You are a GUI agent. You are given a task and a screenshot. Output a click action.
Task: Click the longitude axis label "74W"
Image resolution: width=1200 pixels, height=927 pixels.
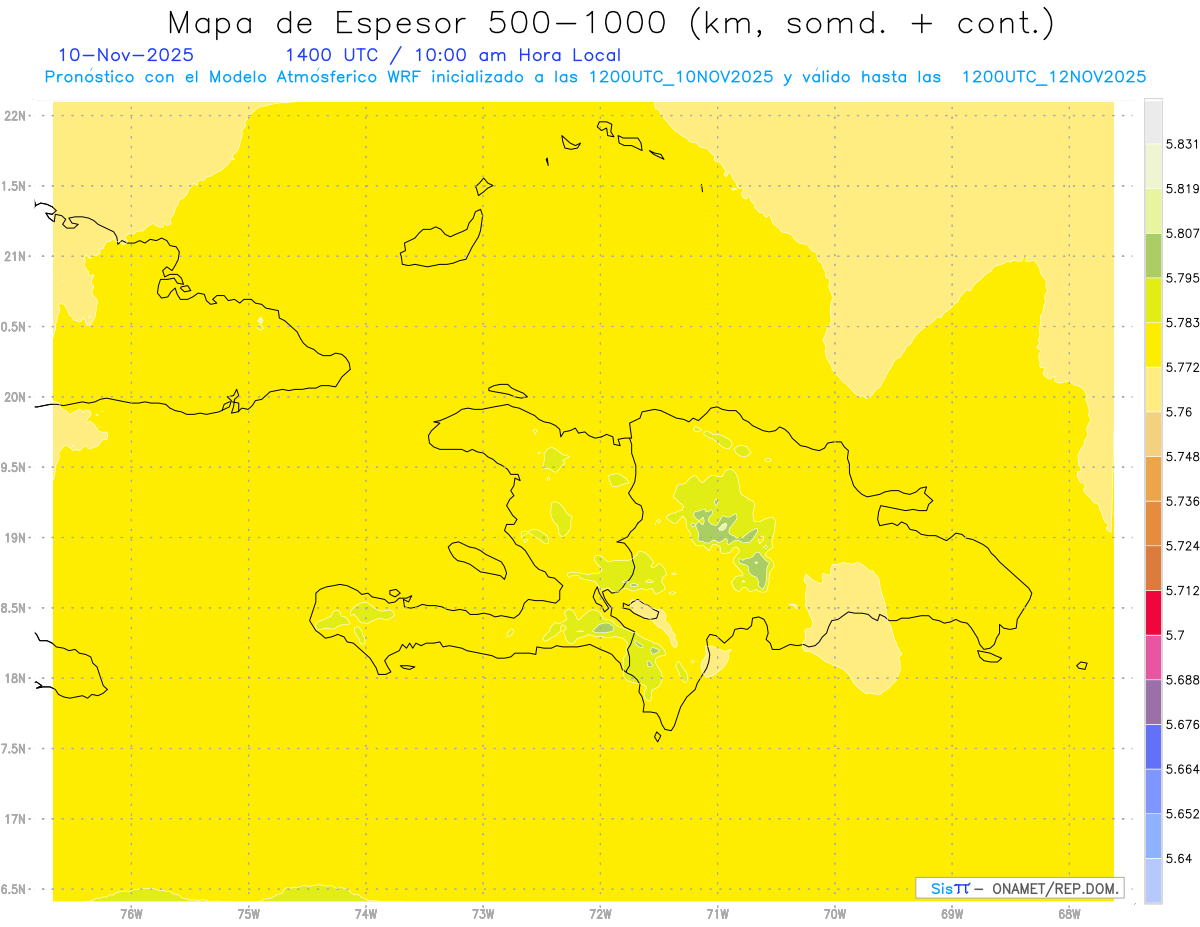click(366, 913)
